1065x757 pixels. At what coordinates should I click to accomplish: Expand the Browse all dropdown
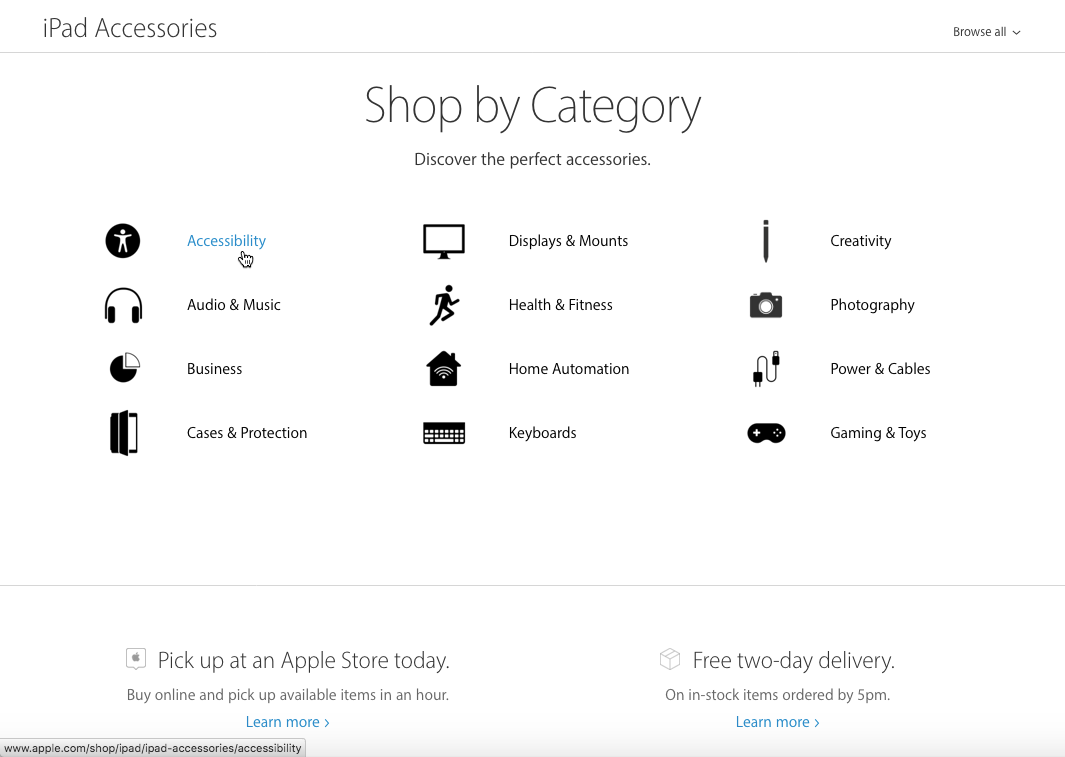(986, 32)
